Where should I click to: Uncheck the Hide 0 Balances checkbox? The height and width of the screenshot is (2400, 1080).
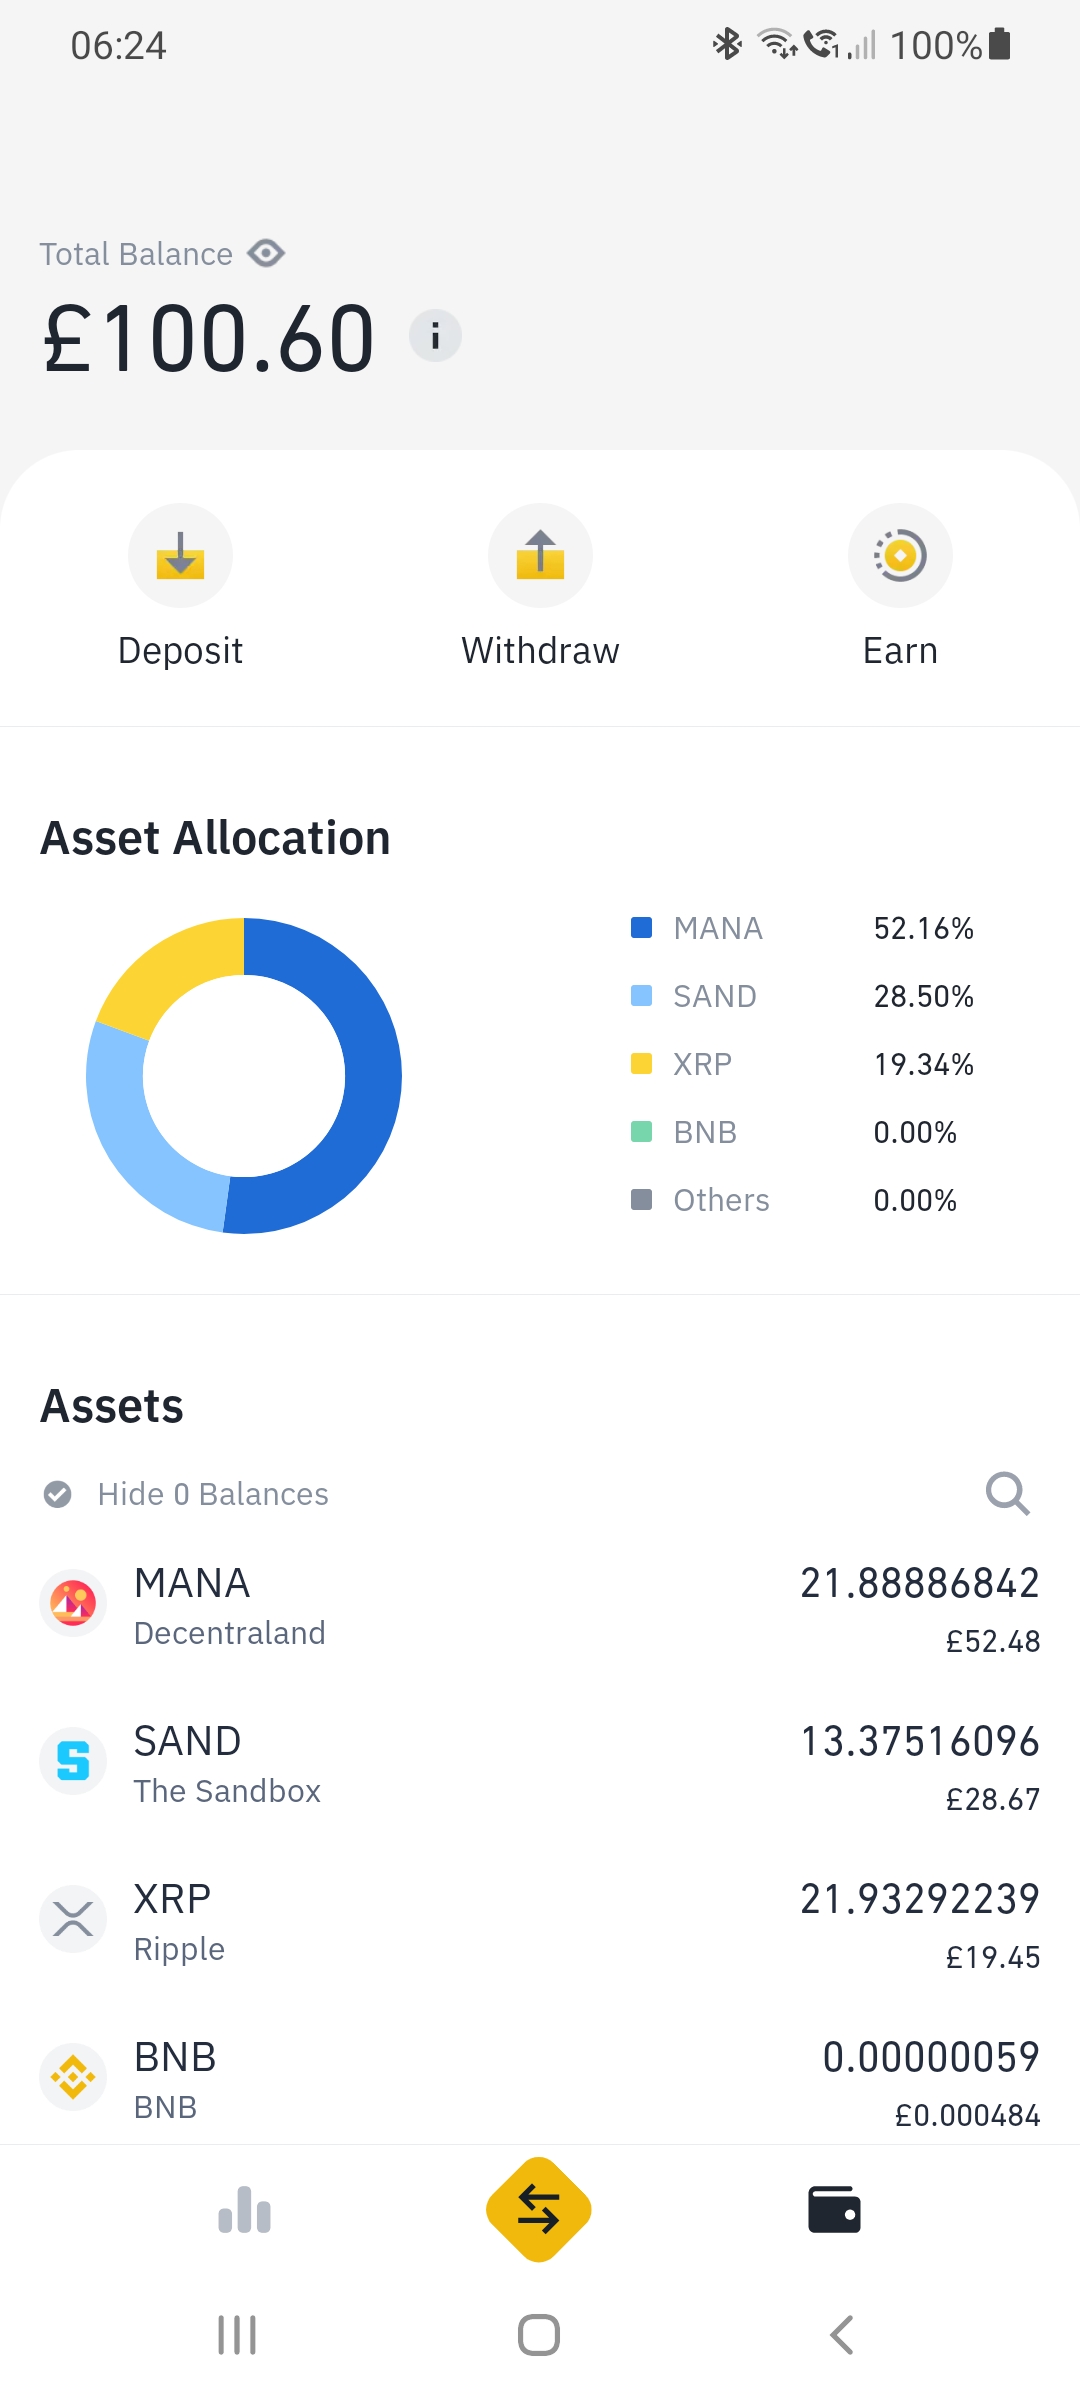[58, 1494]
